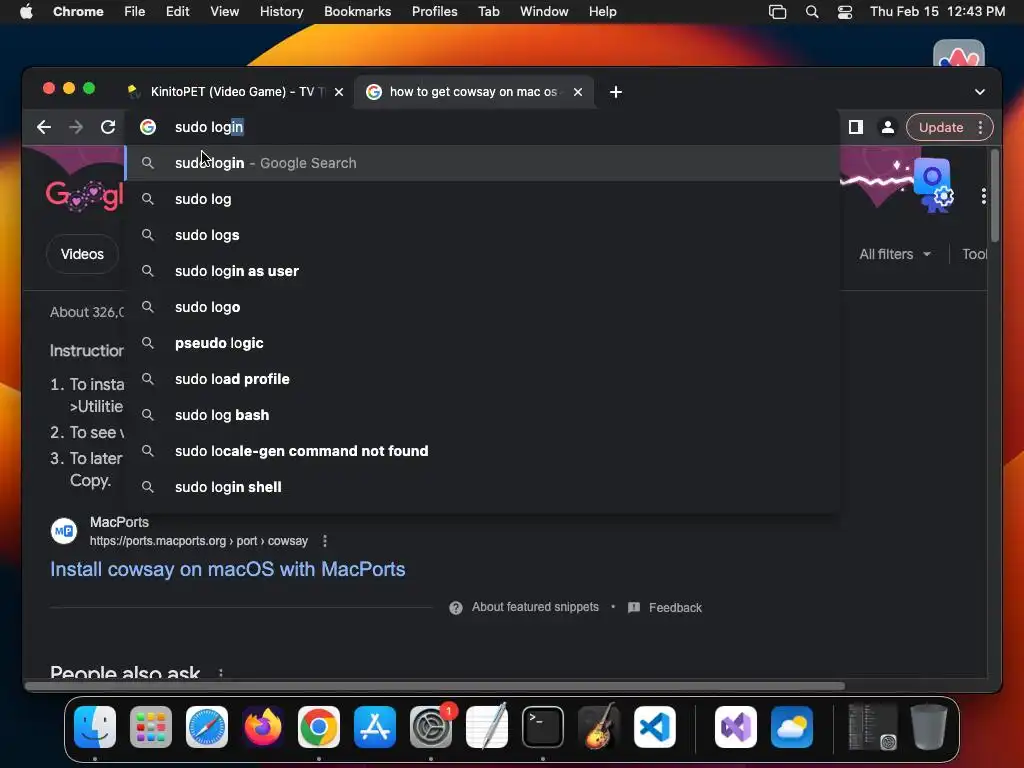This screenshot has width=1024, height=768.
Task: Click the Google doodle logo
Action: click(84, 195)
